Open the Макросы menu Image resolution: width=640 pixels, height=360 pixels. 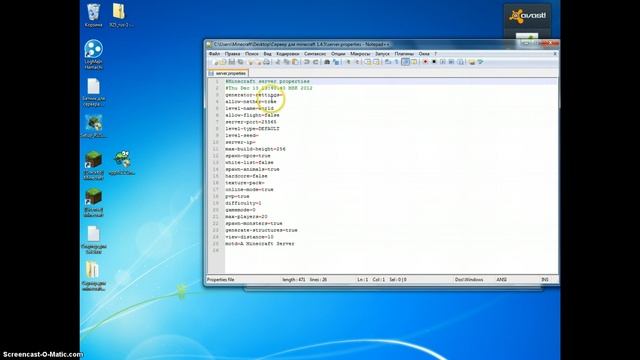coord(360,53)
